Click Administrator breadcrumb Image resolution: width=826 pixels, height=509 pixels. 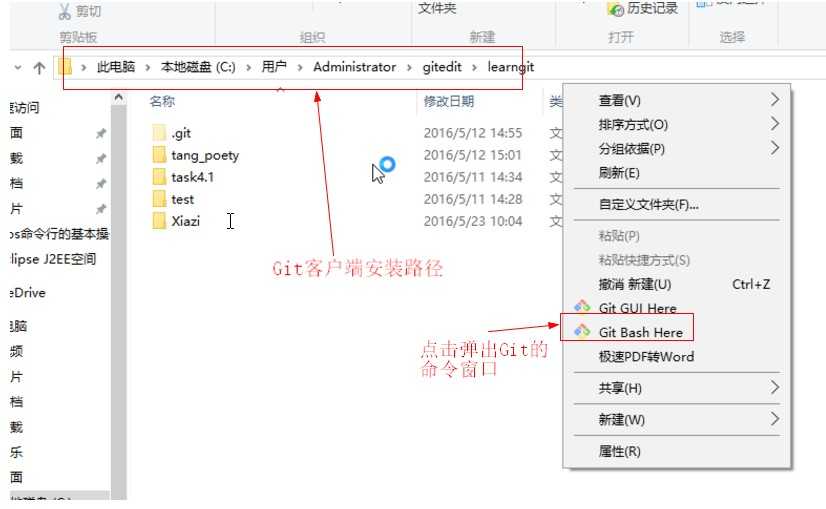[355, 67]
